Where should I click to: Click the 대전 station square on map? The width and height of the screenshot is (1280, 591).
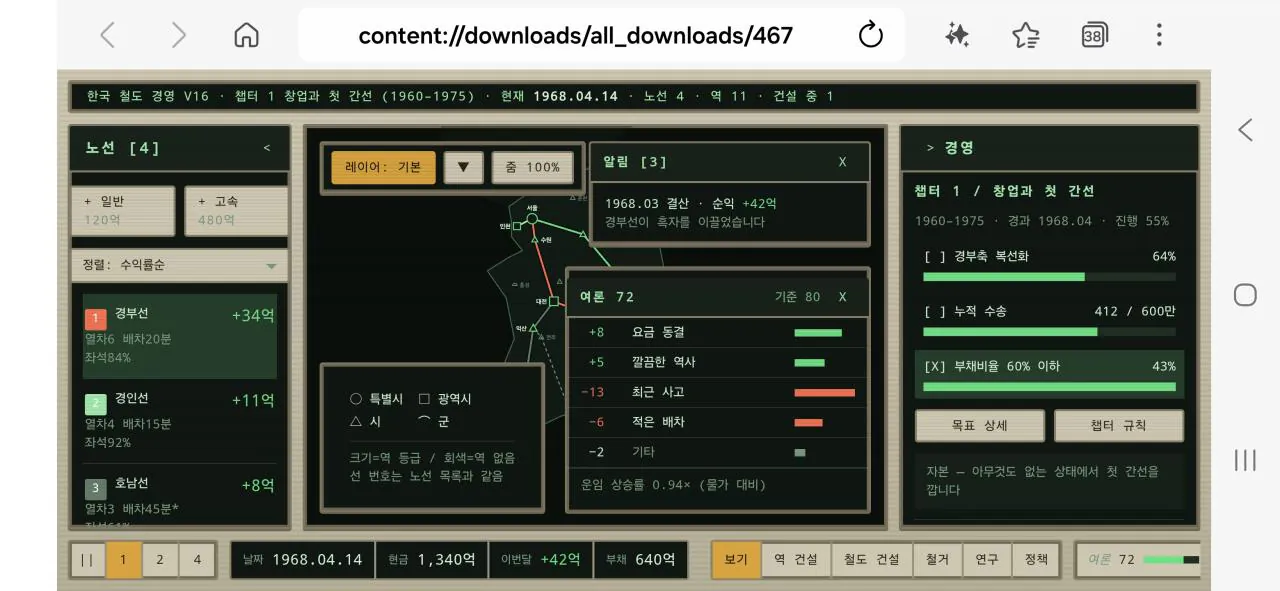tap(553, 300)
